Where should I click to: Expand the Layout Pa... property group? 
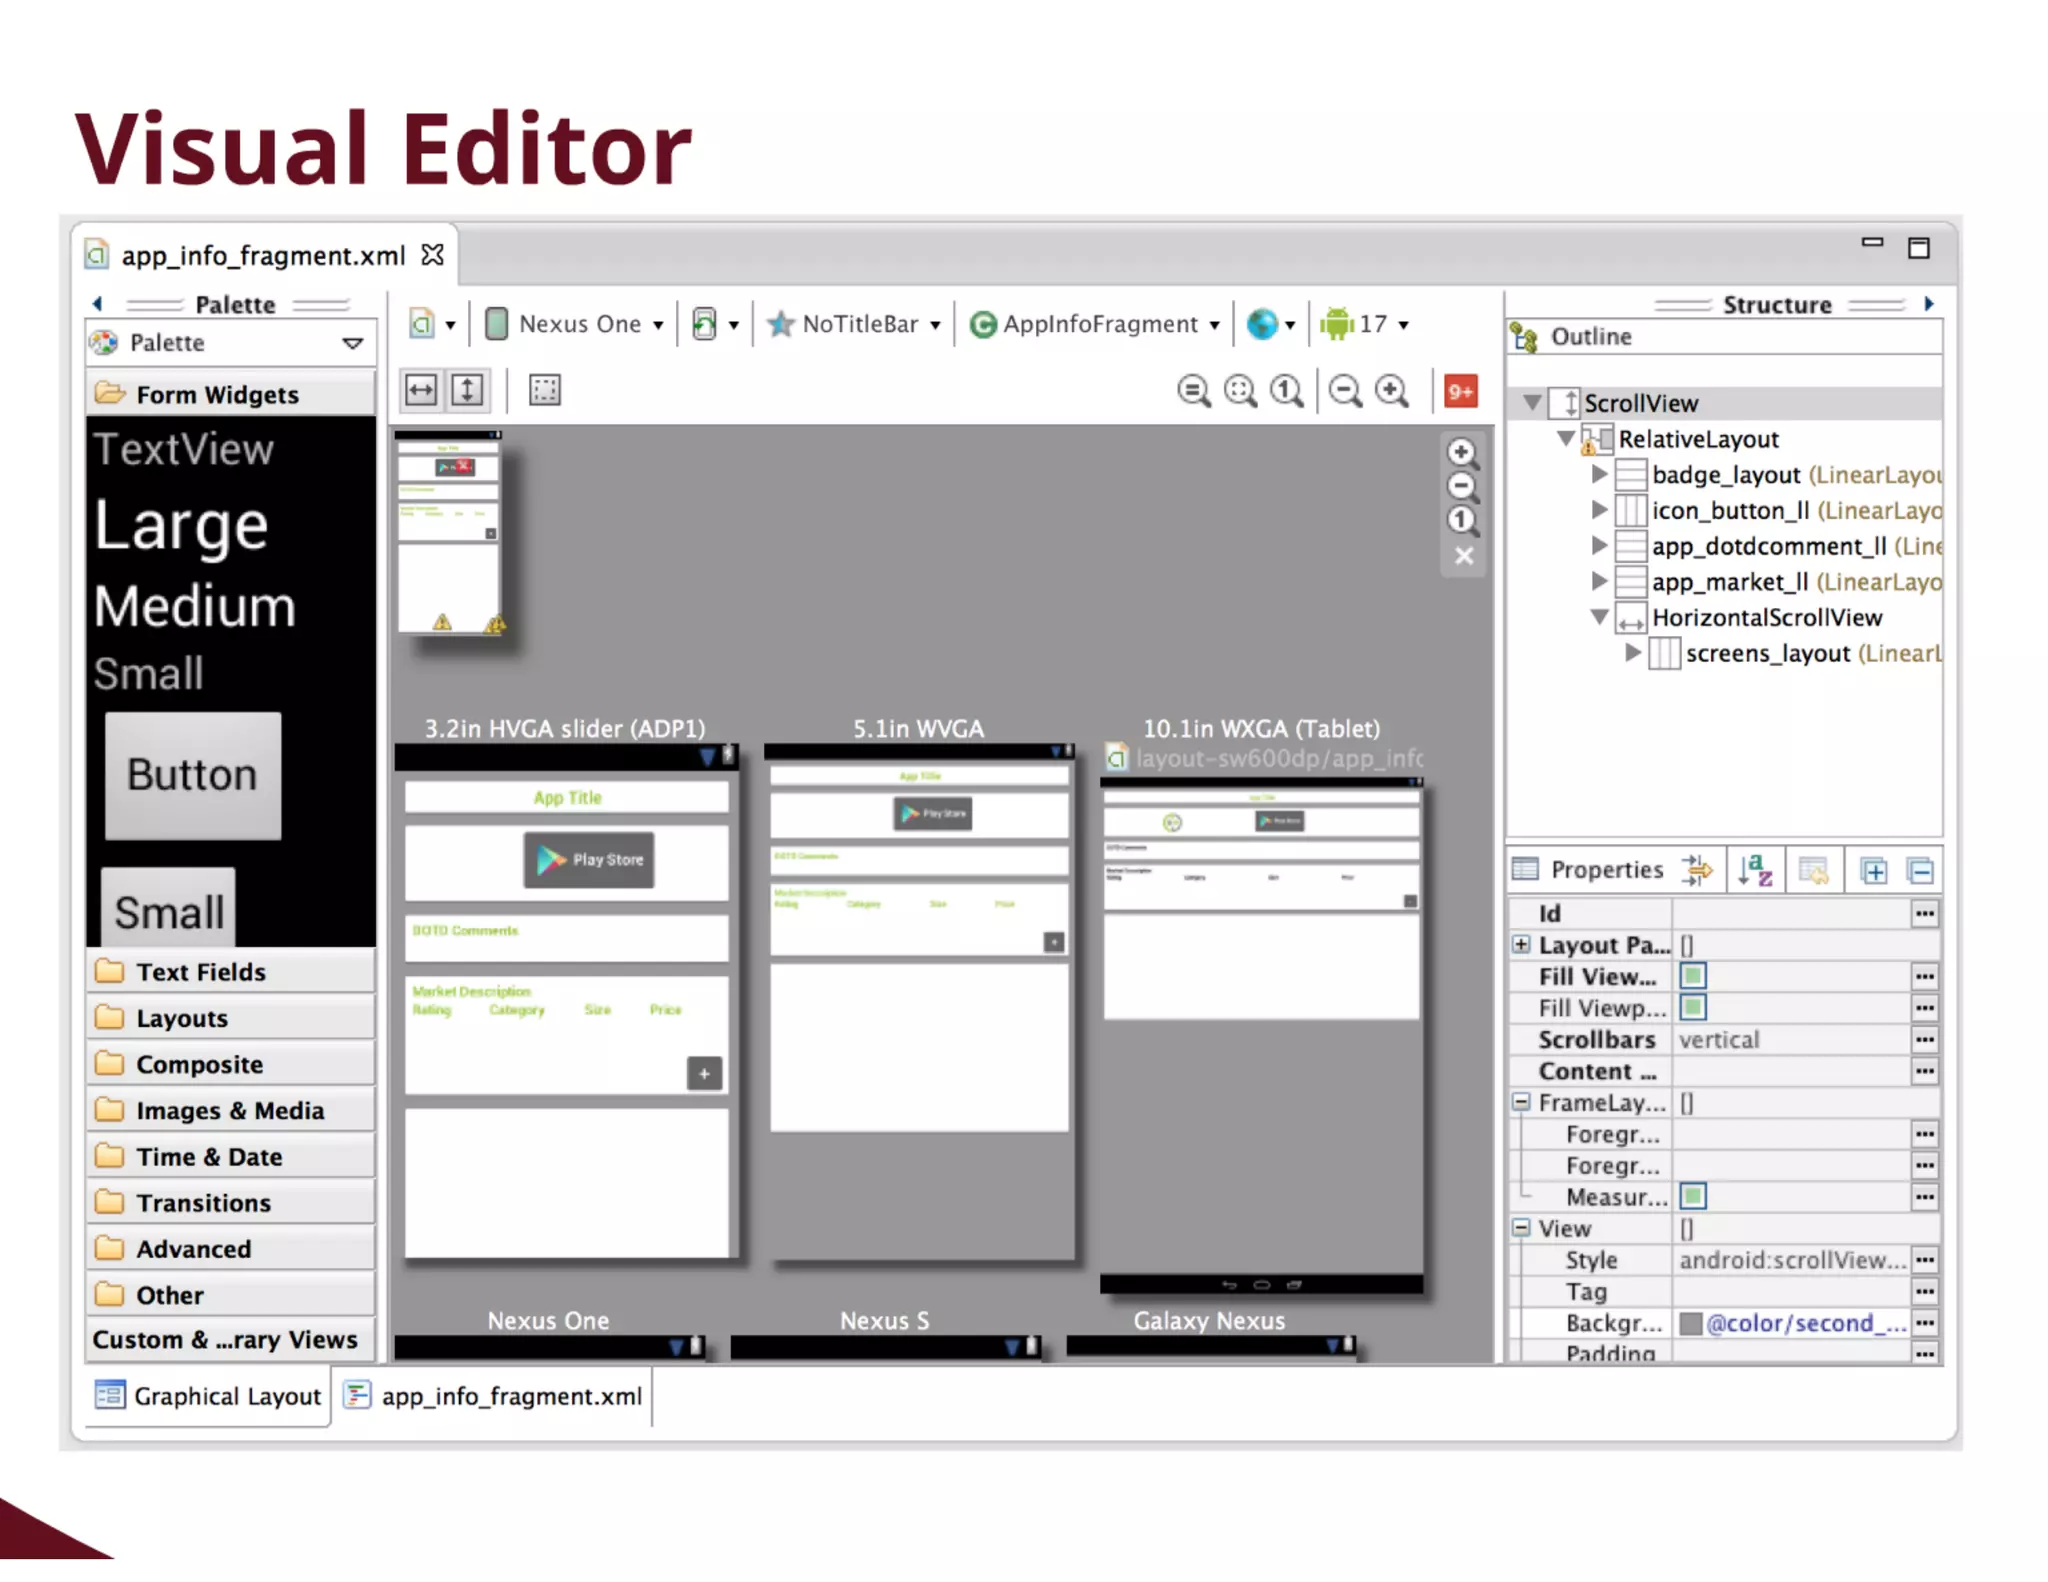(x=1521, y=944)
